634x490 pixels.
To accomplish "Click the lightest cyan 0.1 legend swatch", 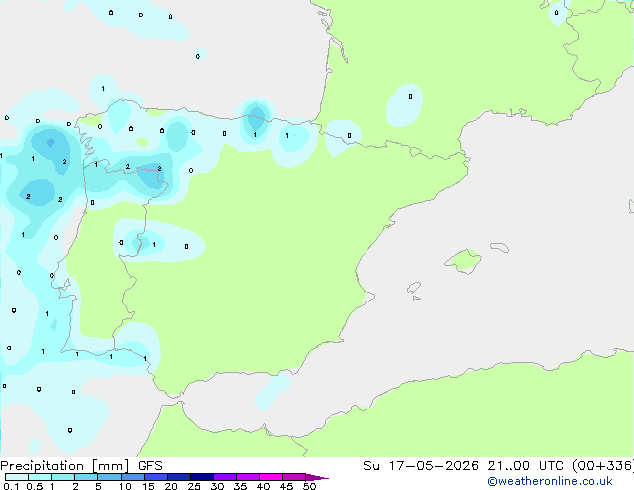I will pyautogui.click(x=17, y=477).
